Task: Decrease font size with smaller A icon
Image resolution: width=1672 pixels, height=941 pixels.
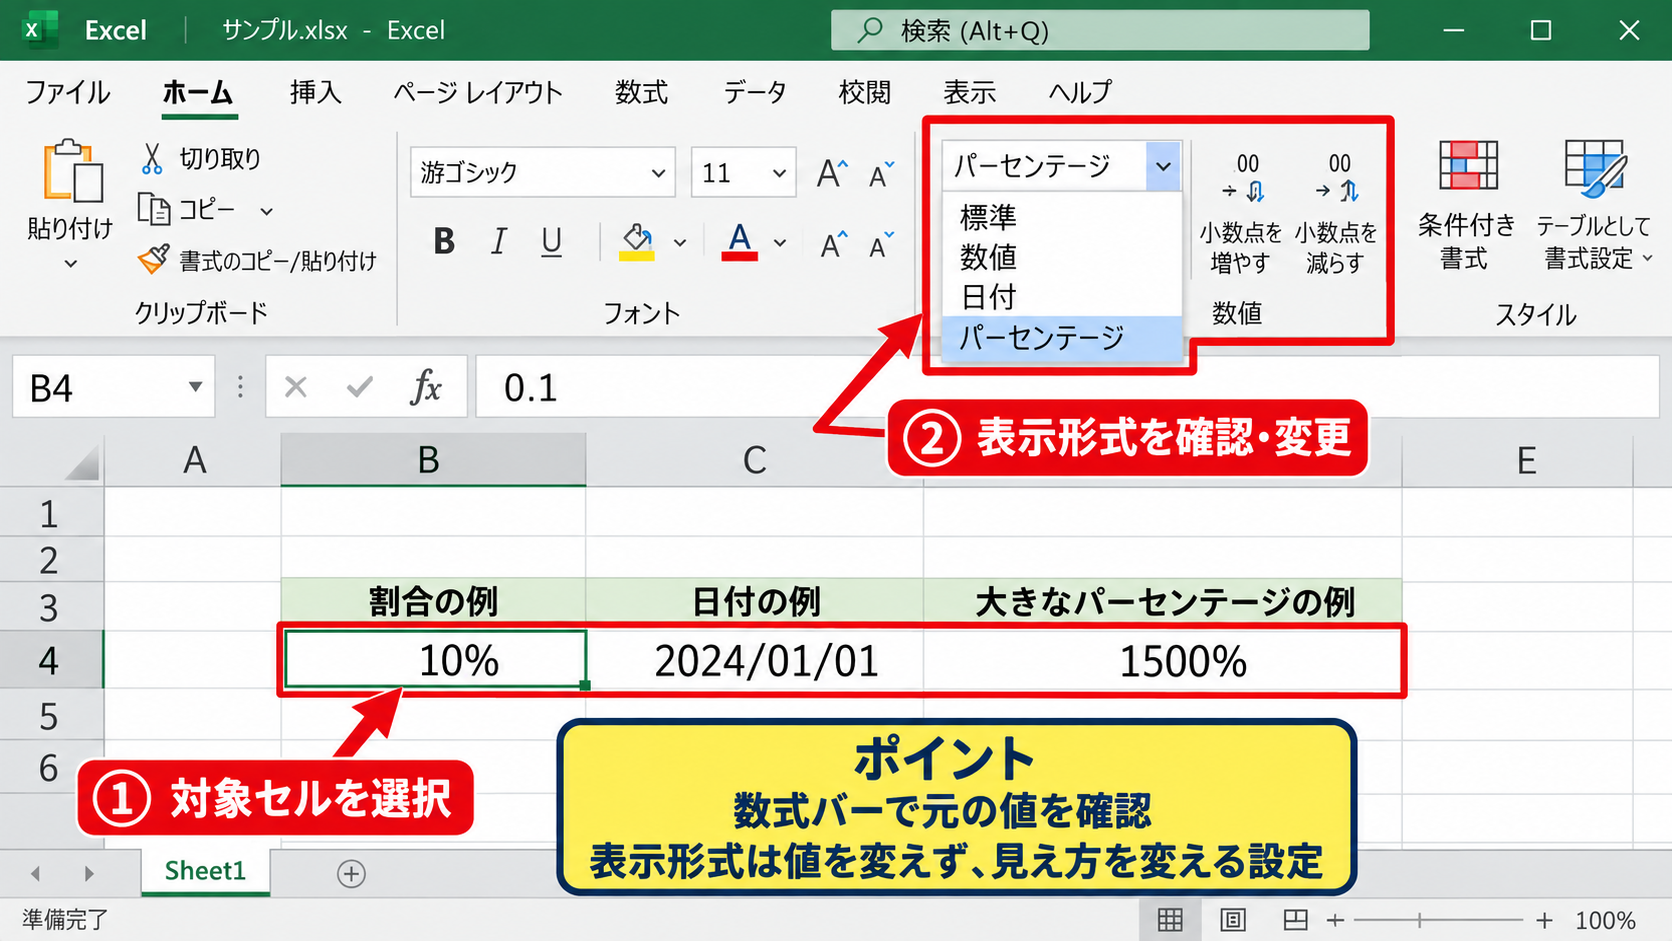Action: [x=881, y=175]
